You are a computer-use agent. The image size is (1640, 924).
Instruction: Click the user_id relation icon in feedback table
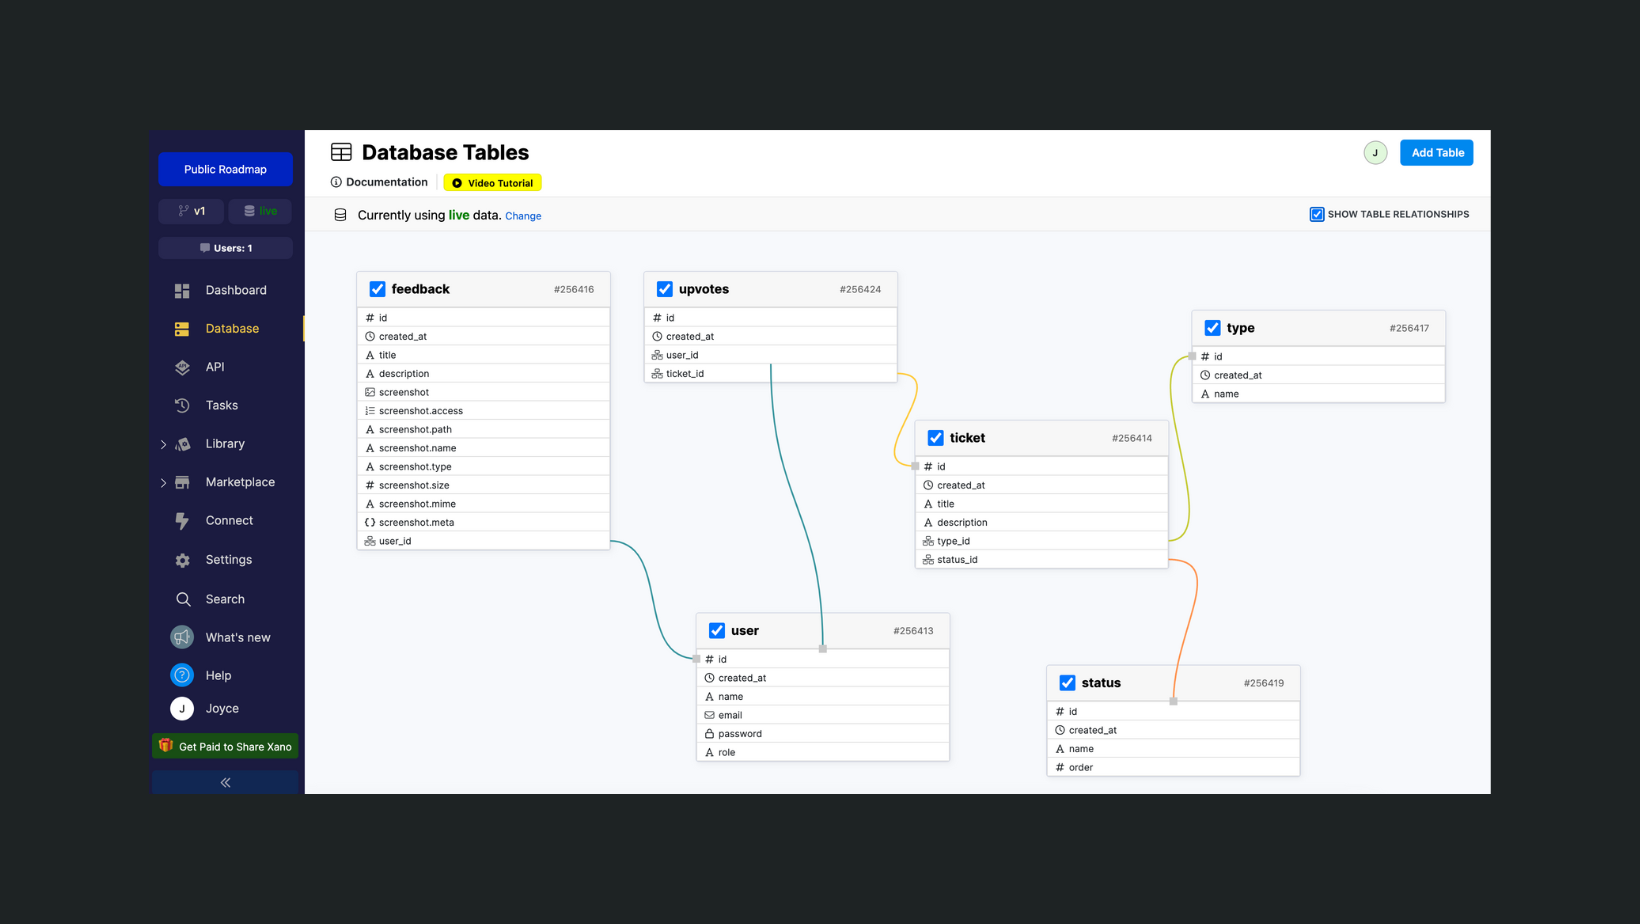coord(370,541)
